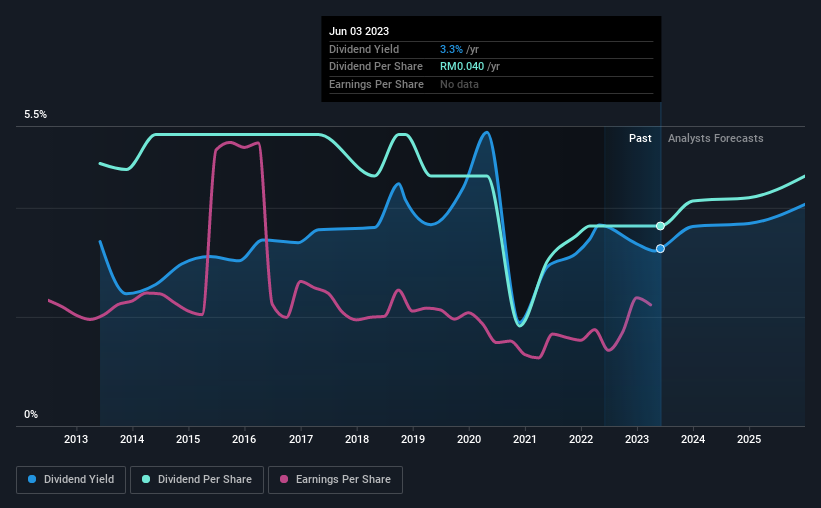Click the 2023 x-axis label
The width and height of the screenshot is (821, 508).
(637, 439)
